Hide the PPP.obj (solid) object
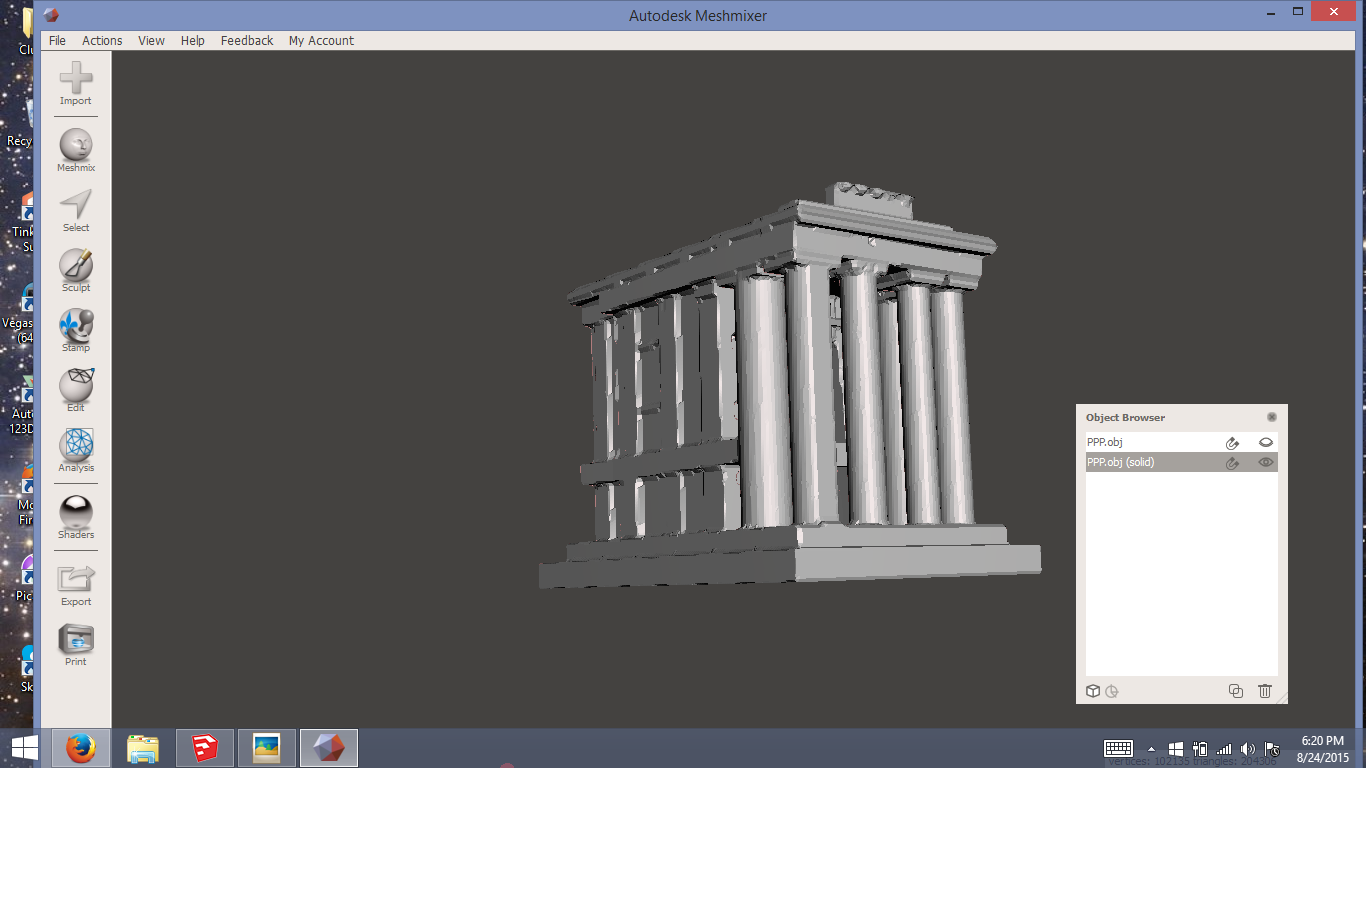The image size is (1366, 912). [1265, 462]
